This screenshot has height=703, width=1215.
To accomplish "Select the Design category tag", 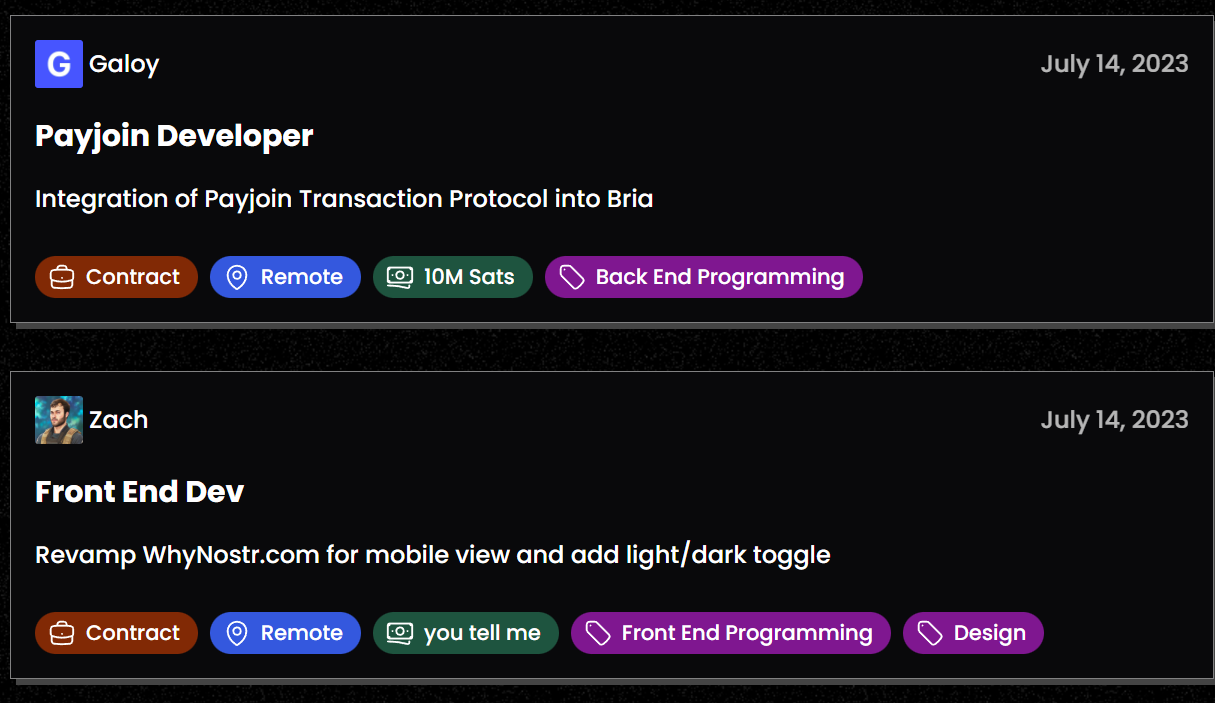I will (x=989, y=633).
